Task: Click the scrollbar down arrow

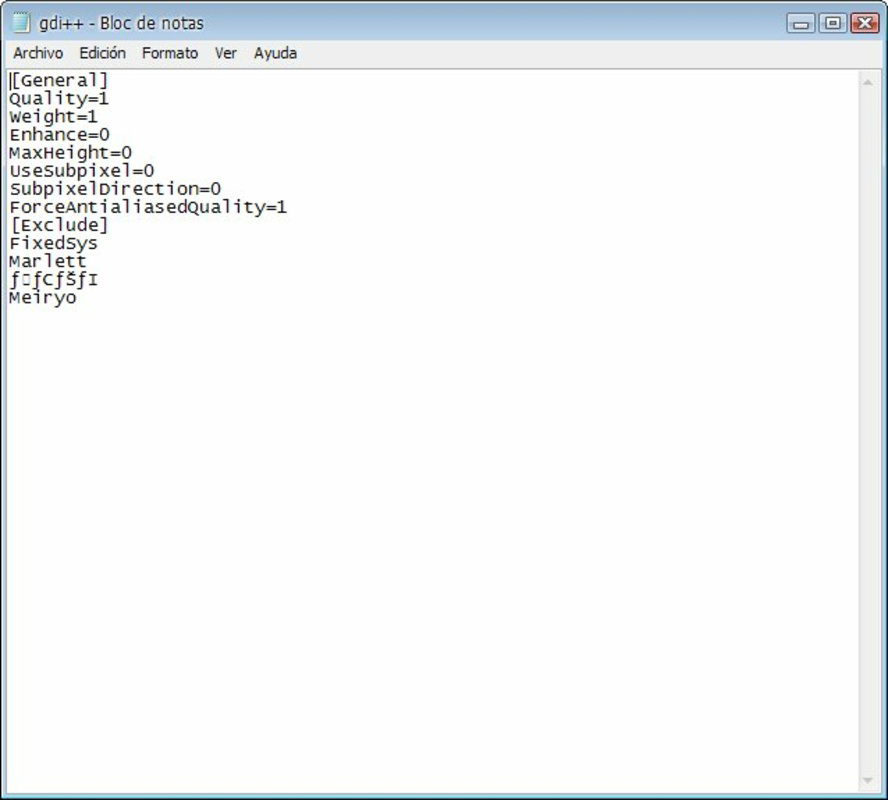Action: [x=867, y=781]
